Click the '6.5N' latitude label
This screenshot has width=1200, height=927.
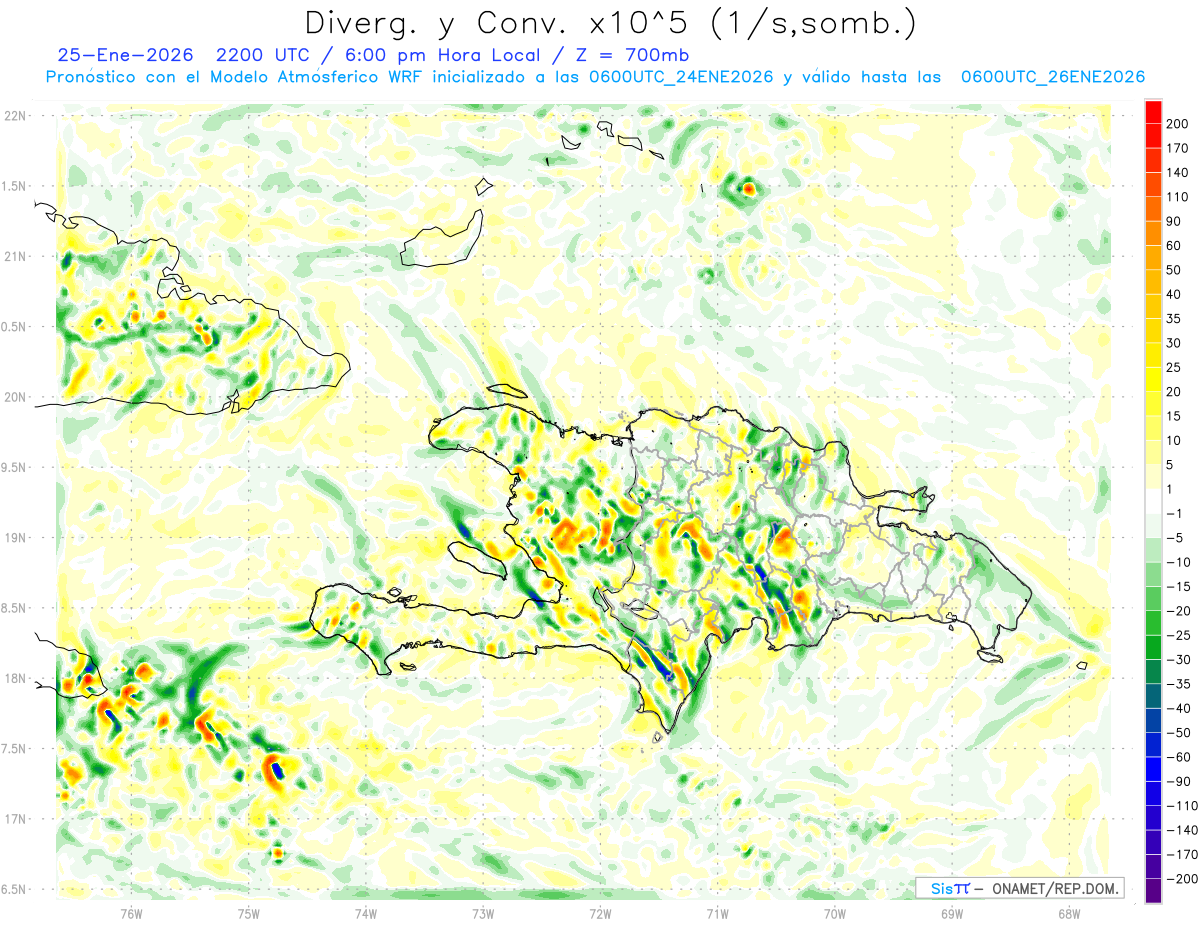coord(15,889)
